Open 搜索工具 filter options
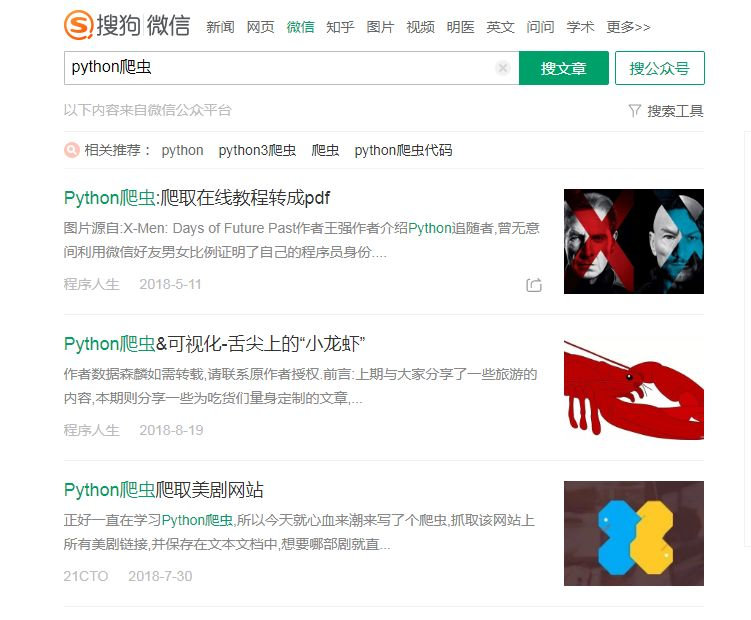Image resolution: width=751 pixels, height=620 pixels. (x=675, y=111)
